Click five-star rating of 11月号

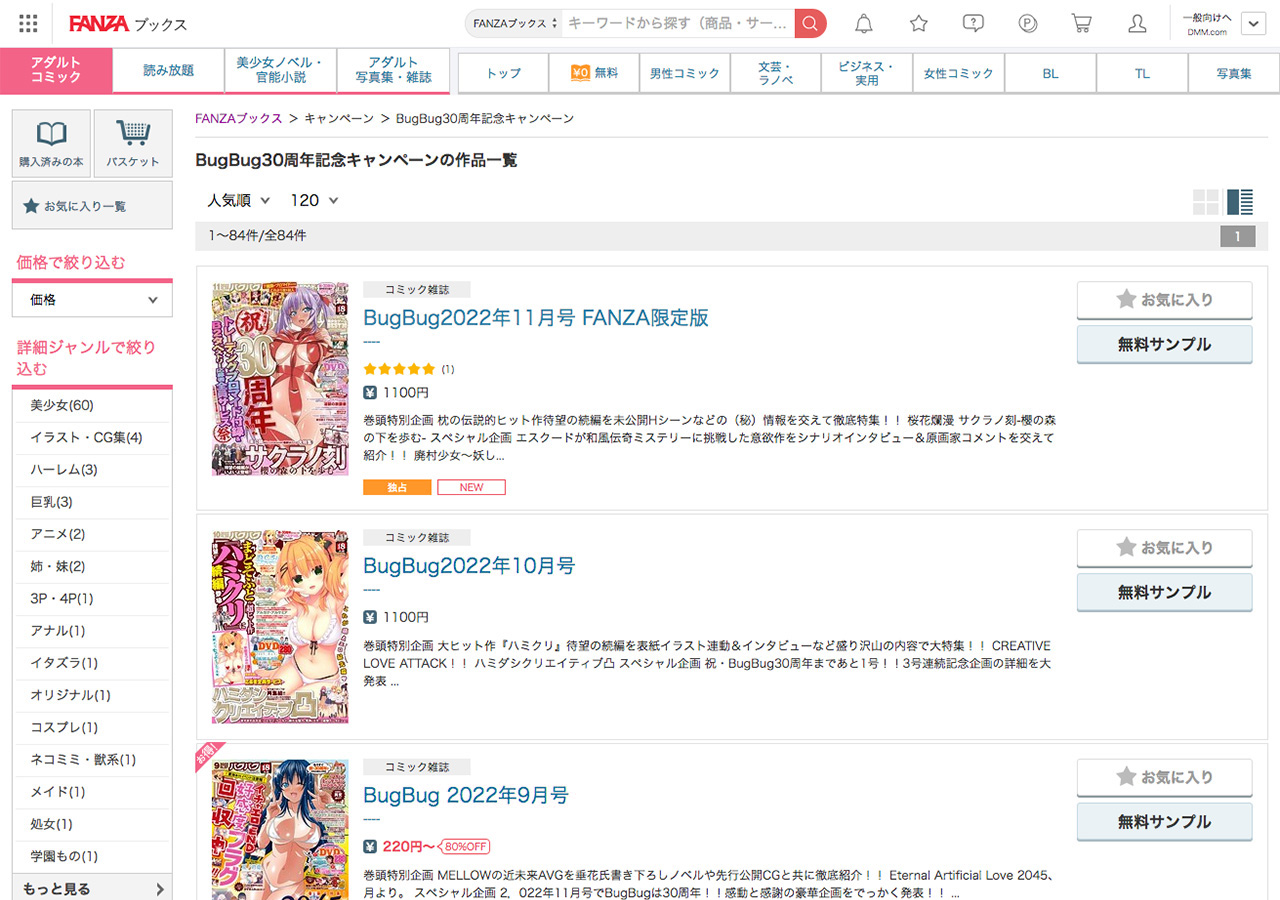[x=399, y=369]
